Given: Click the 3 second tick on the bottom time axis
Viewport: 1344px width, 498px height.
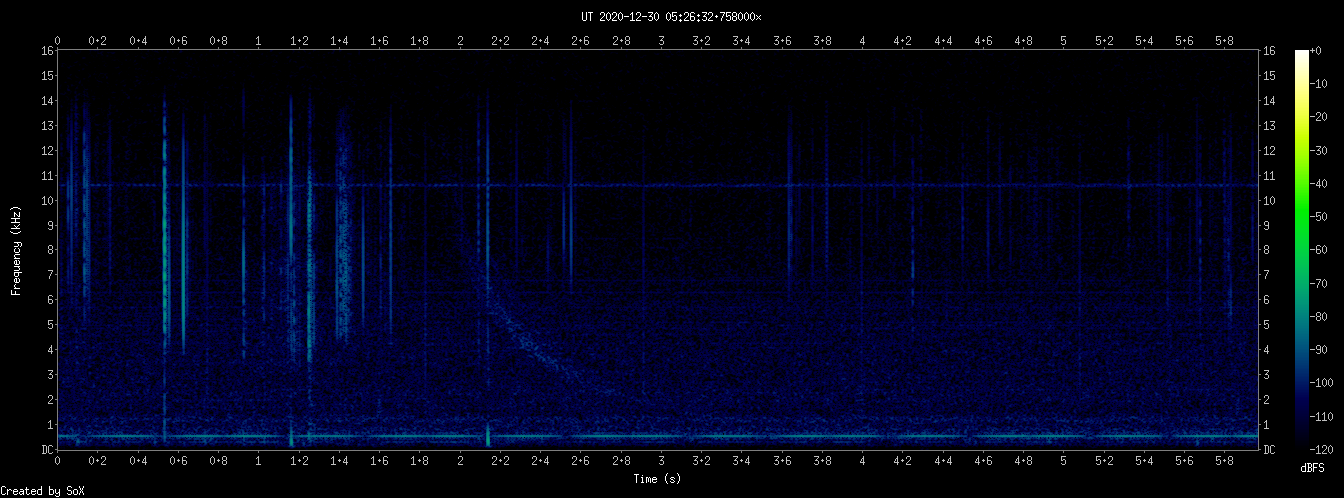Looking at the screenshot, I should [x=662, y=461].
